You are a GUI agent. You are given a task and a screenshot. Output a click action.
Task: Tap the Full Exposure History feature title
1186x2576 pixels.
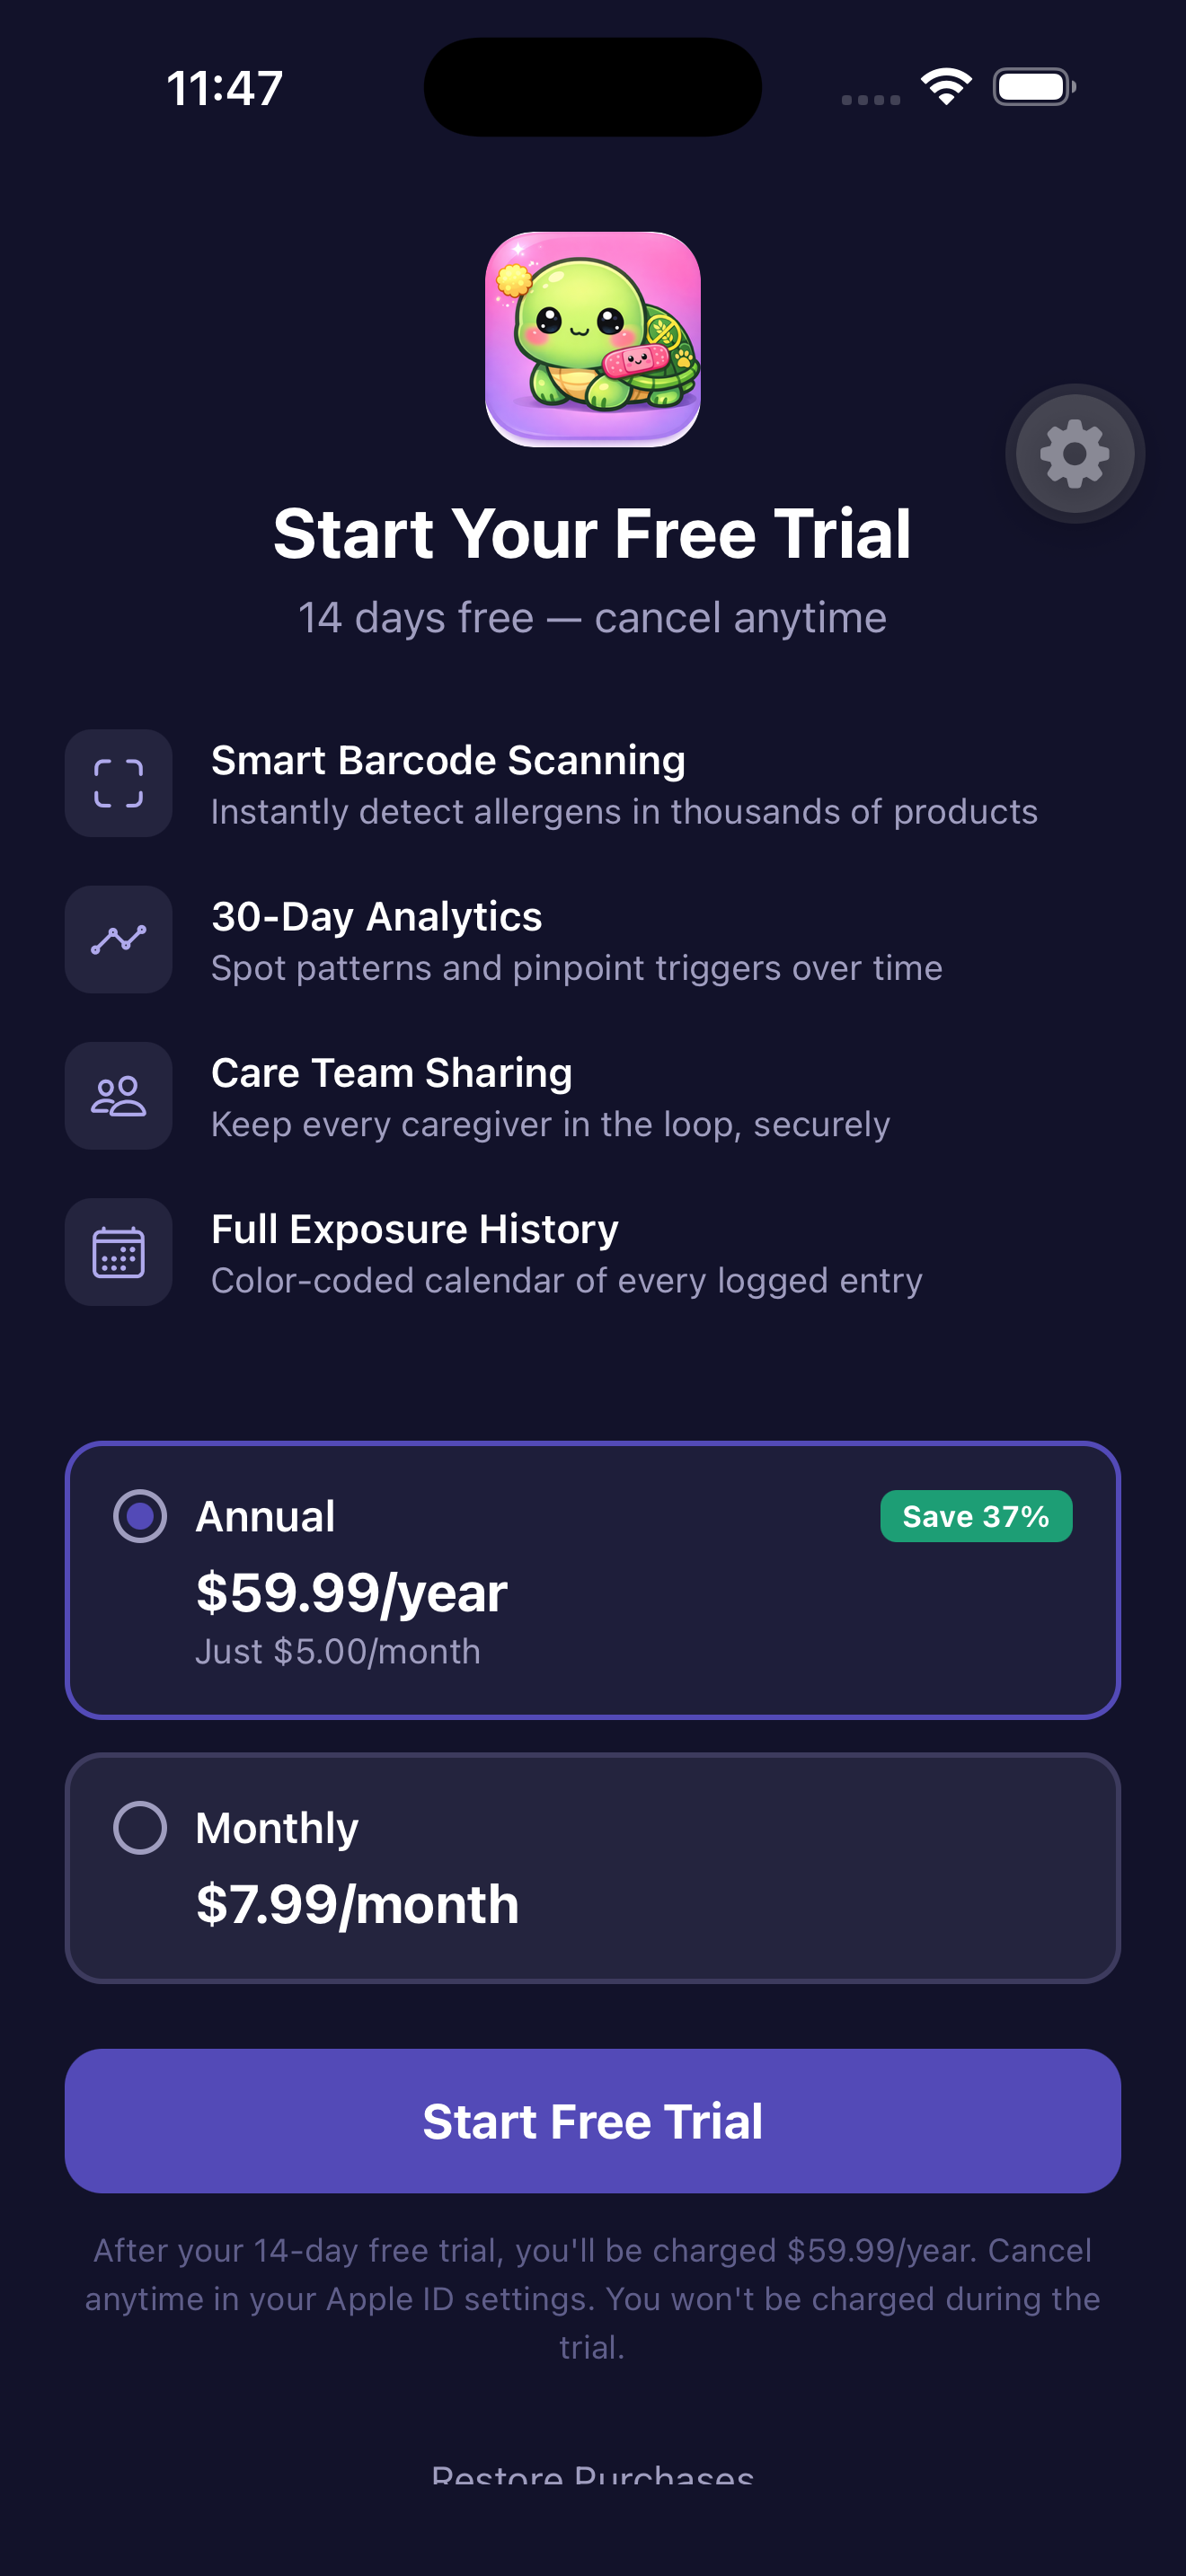(x=414, y=1229)
